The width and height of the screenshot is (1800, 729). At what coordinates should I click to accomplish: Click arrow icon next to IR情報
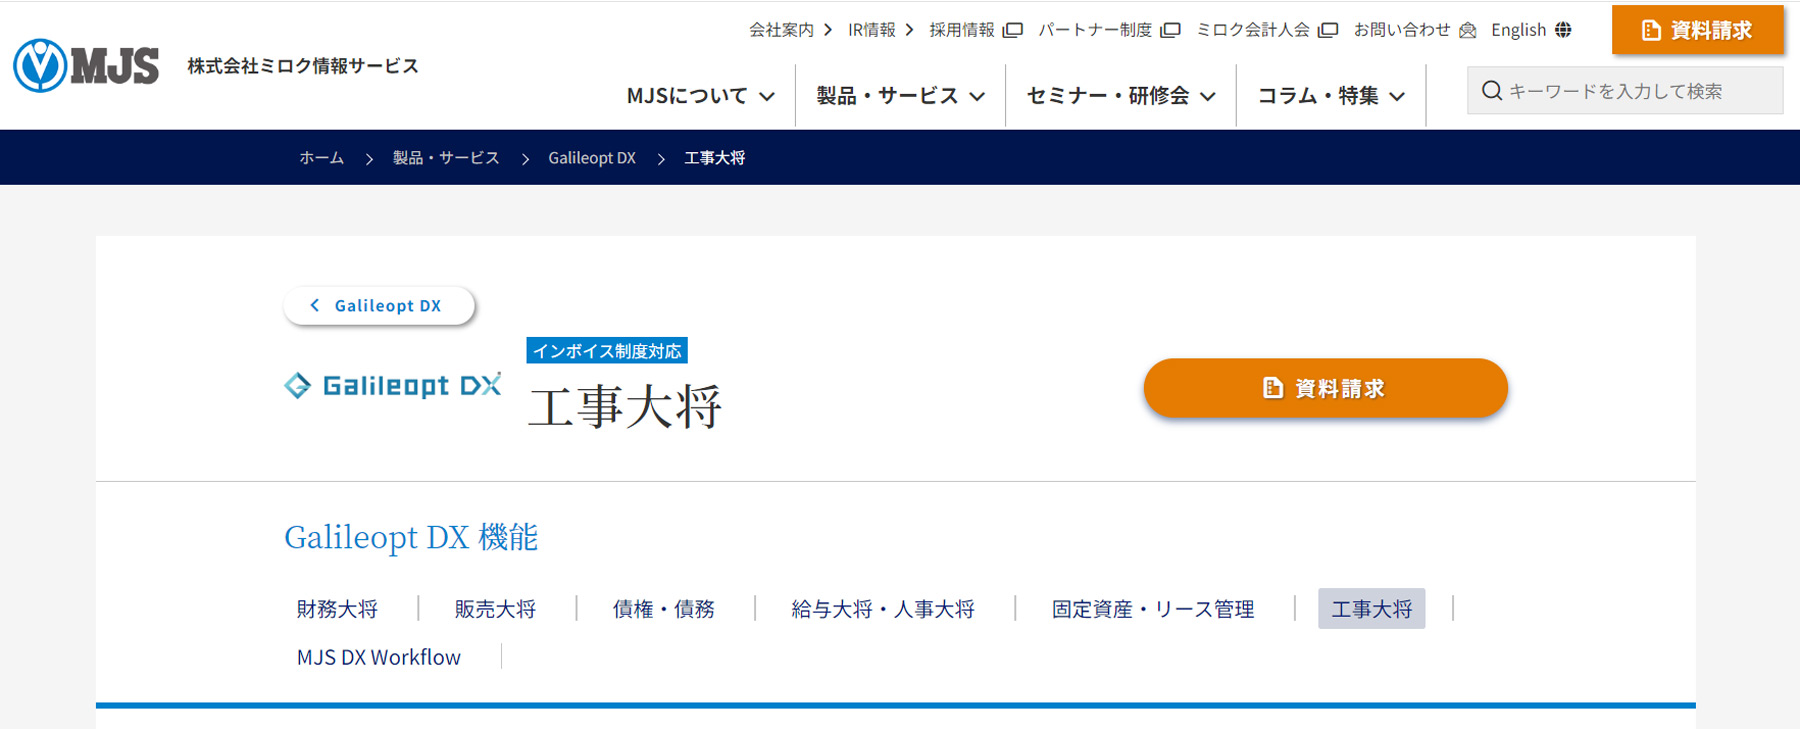pyautogui.click(x=909, y=30)
